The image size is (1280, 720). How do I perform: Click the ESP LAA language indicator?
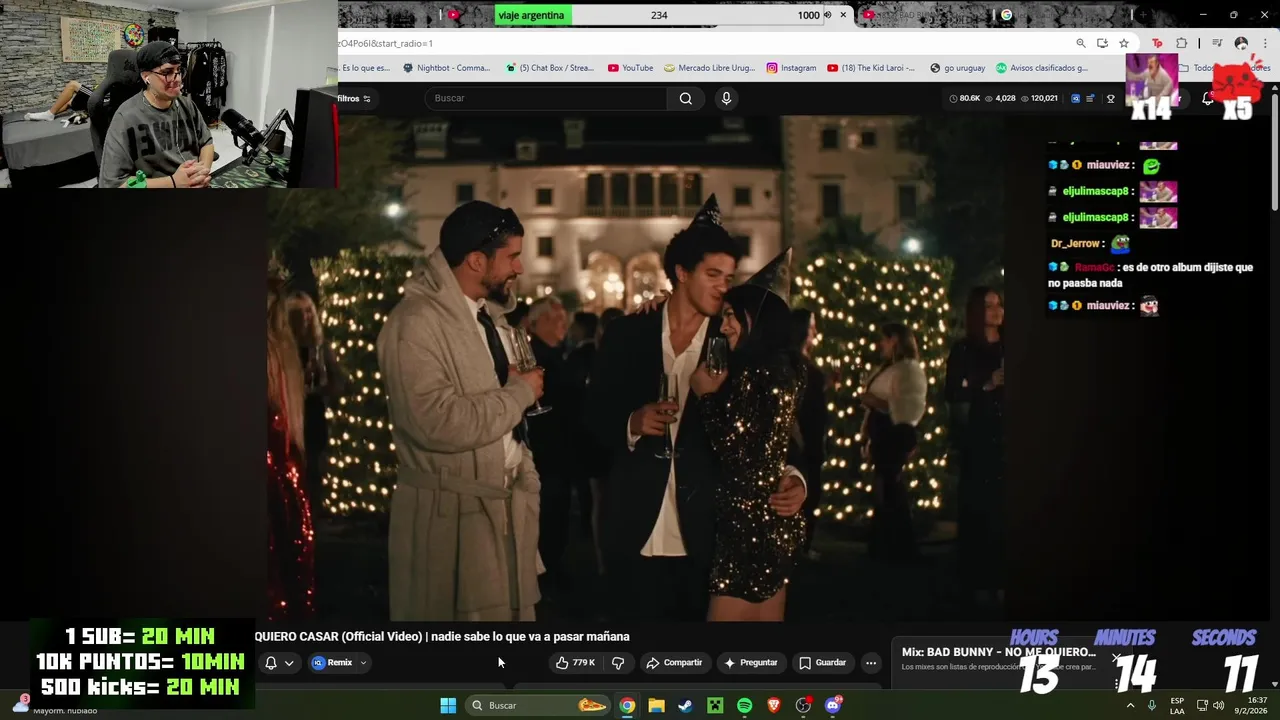pyautogui.click(x=1177, y=705)
